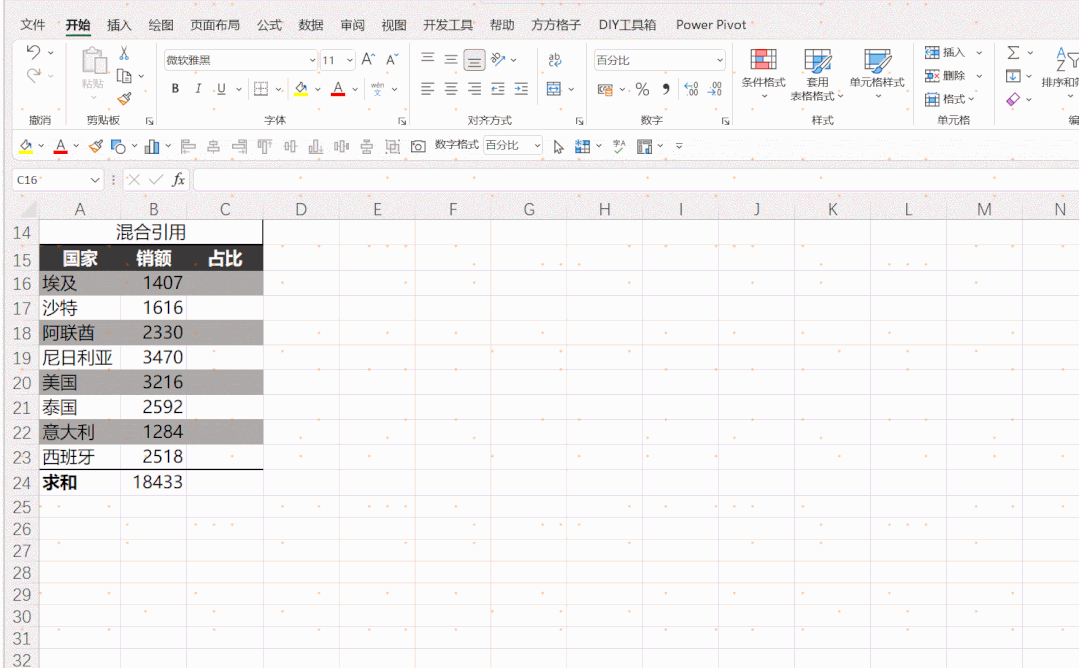
Task: Open the text orientation dropdown
Action: [513, 60]
